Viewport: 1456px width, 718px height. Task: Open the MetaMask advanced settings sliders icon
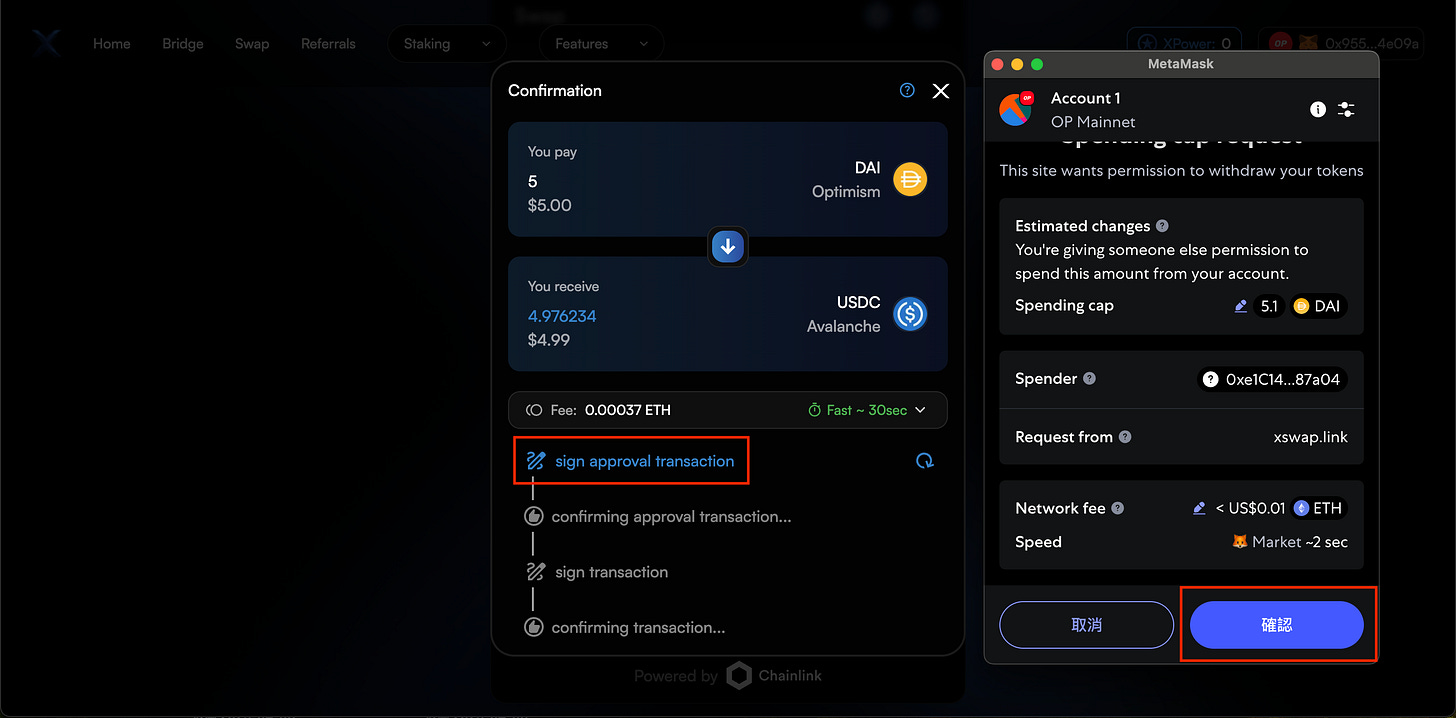coord(1346,109)
